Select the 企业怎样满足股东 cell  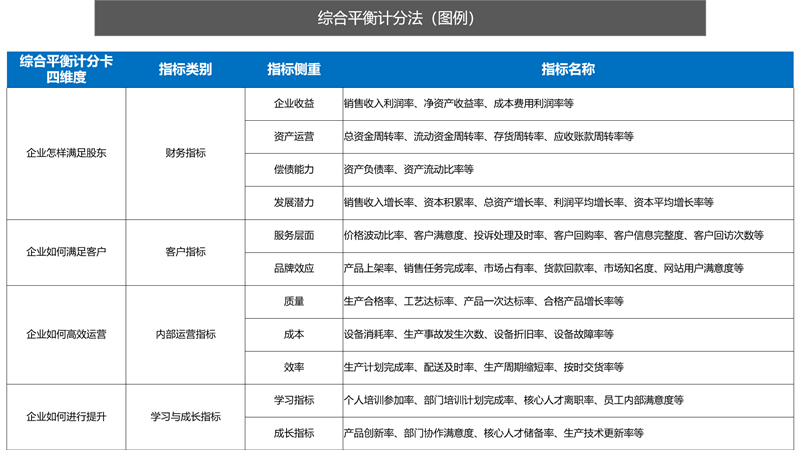(66, 153)
